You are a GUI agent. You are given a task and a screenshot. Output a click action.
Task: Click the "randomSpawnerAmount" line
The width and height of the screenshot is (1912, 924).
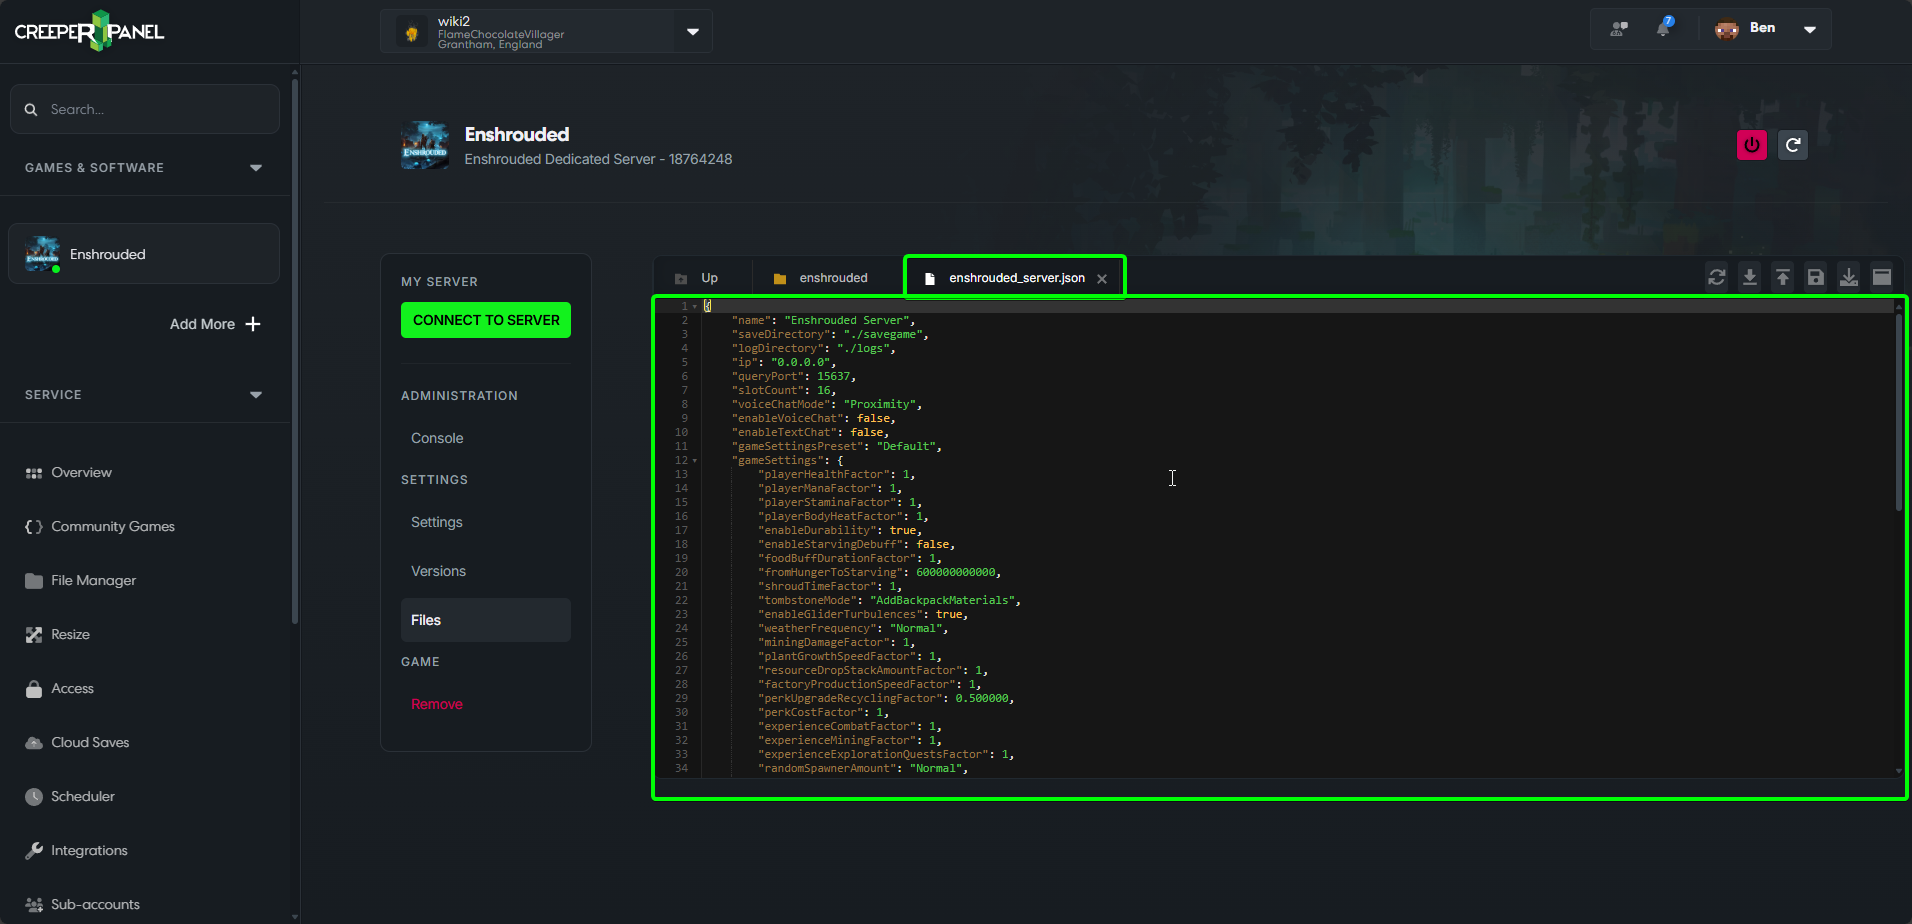[x=863, y=769]
